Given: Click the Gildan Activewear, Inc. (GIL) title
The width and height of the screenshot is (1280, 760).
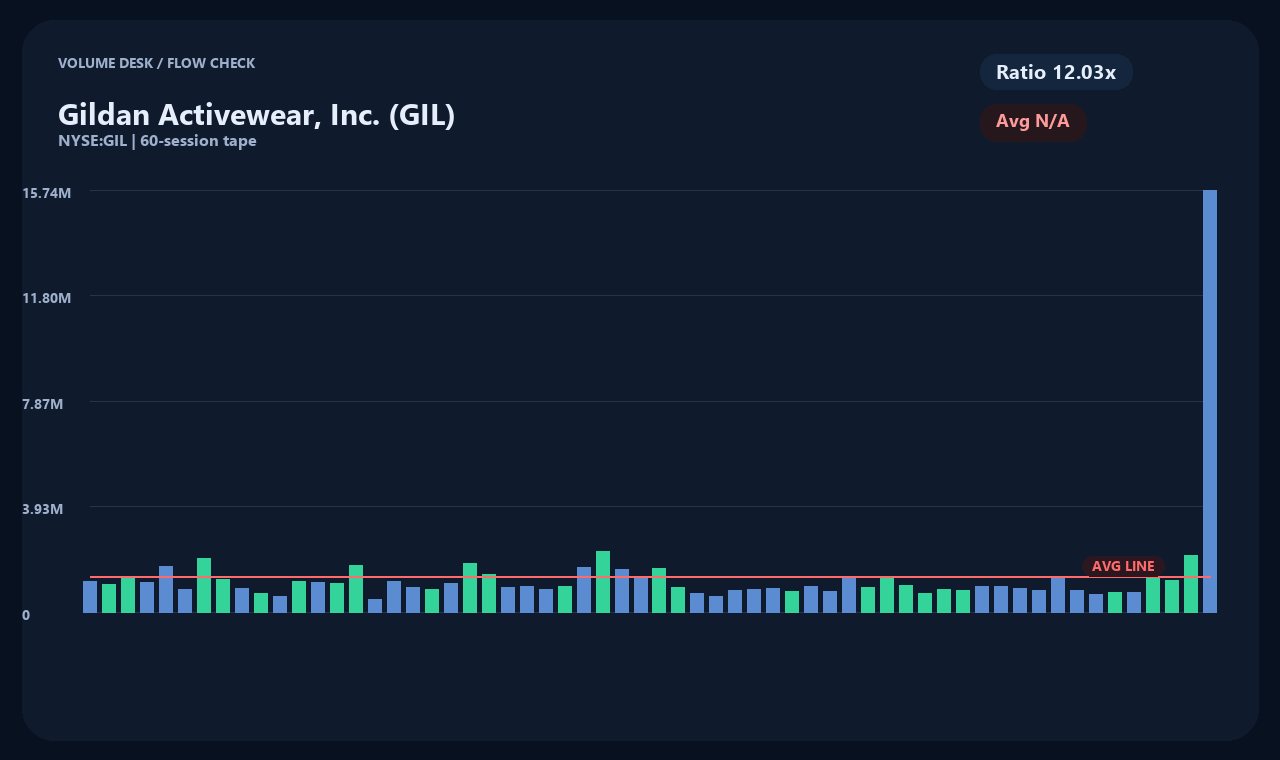Looking at the screenshot, I should click(257, 115).
